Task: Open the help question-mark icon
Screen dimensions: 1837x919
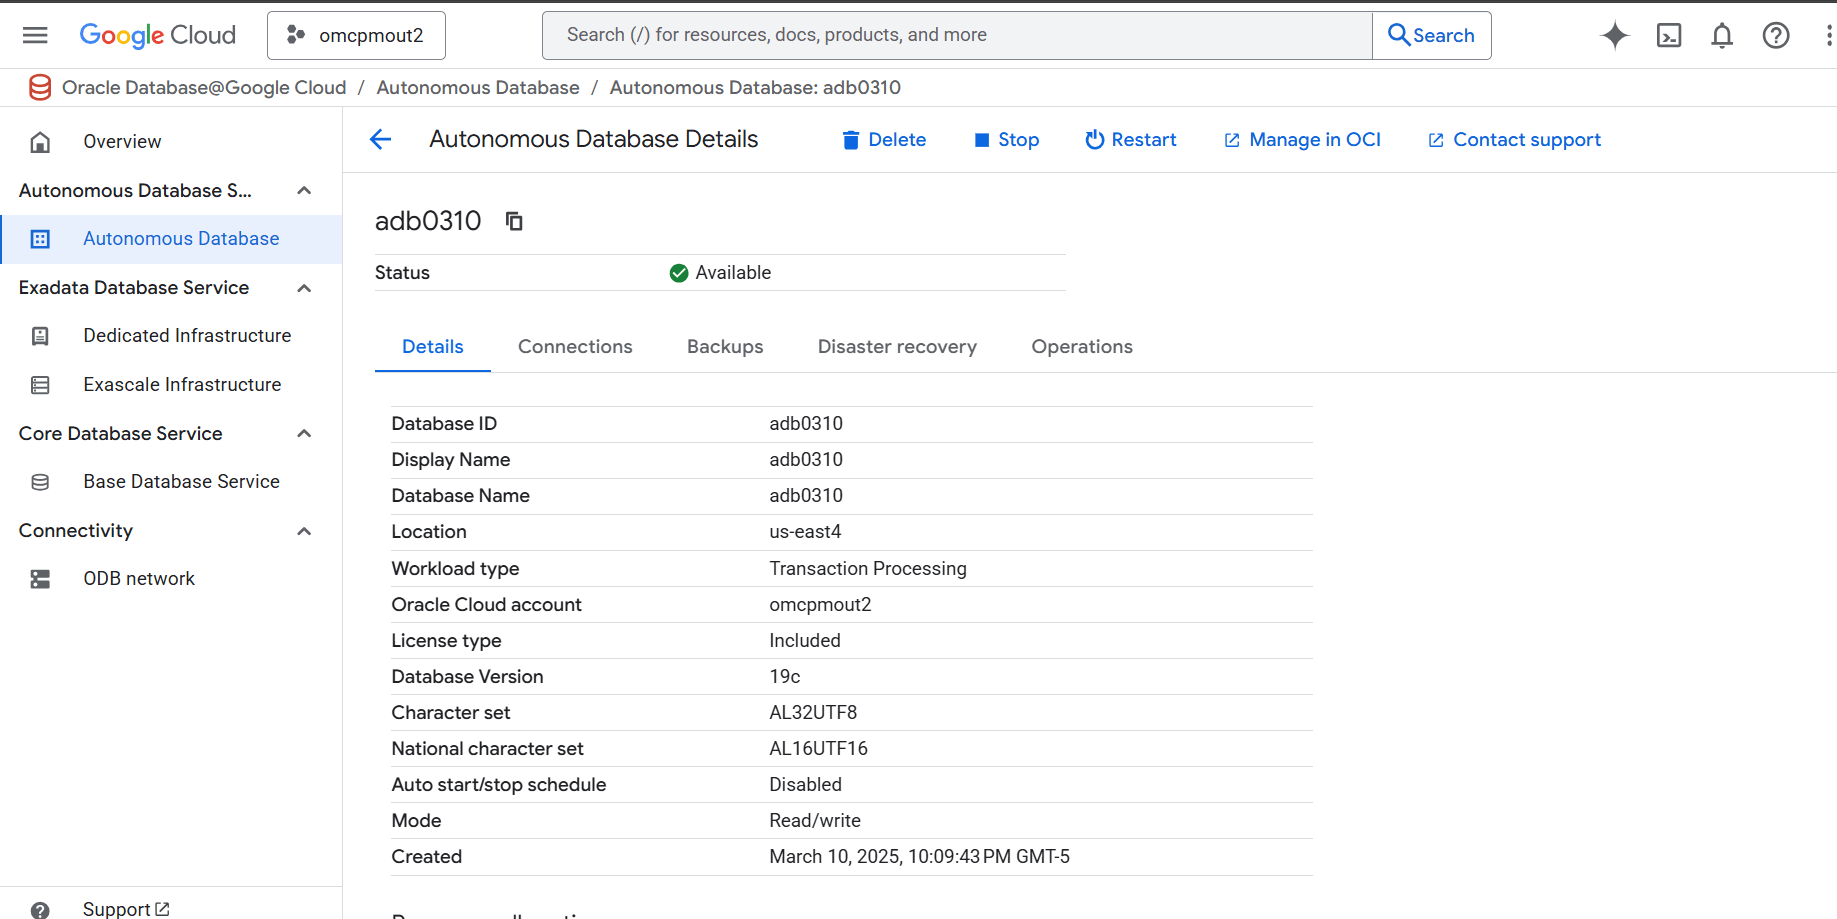Action: [1776, 35]
